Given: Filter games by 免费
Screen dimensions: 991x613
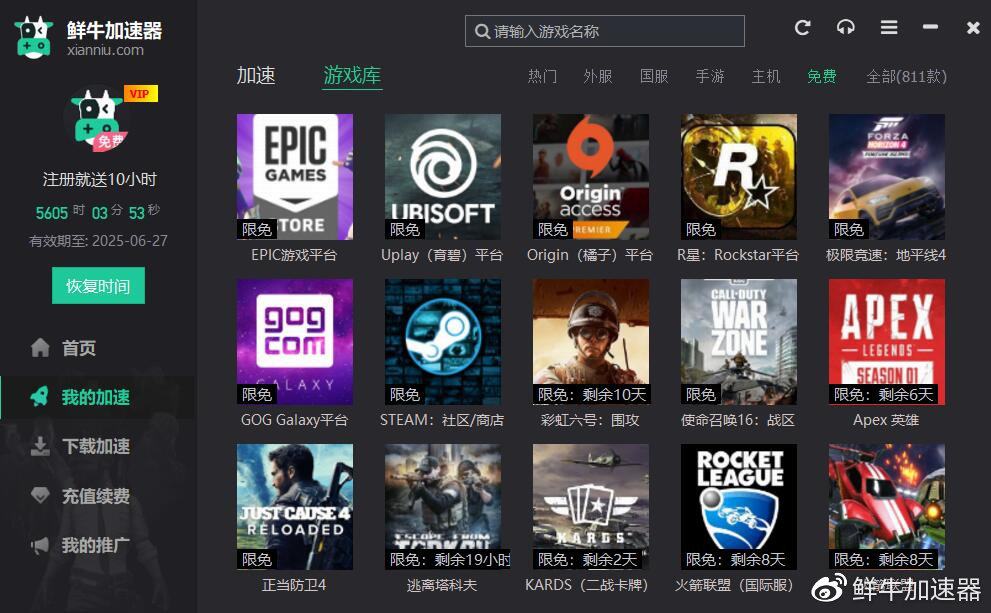Looking at the screenshot, I should click(x=822, y=76).
